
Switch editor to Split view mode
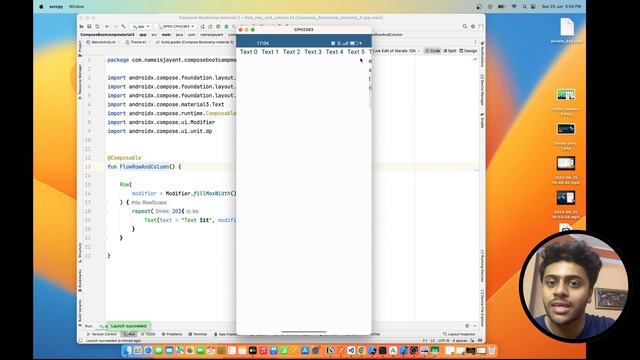point(450,51)
